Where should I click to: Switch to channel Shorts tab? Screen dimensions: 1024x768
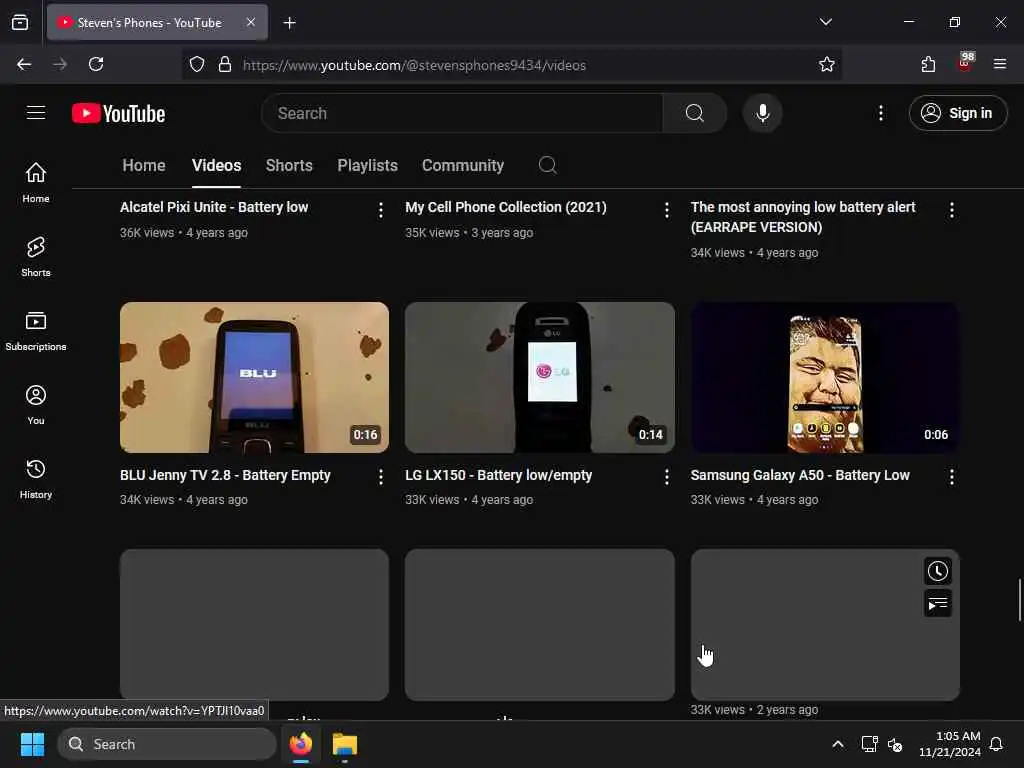tap(289, 165)
